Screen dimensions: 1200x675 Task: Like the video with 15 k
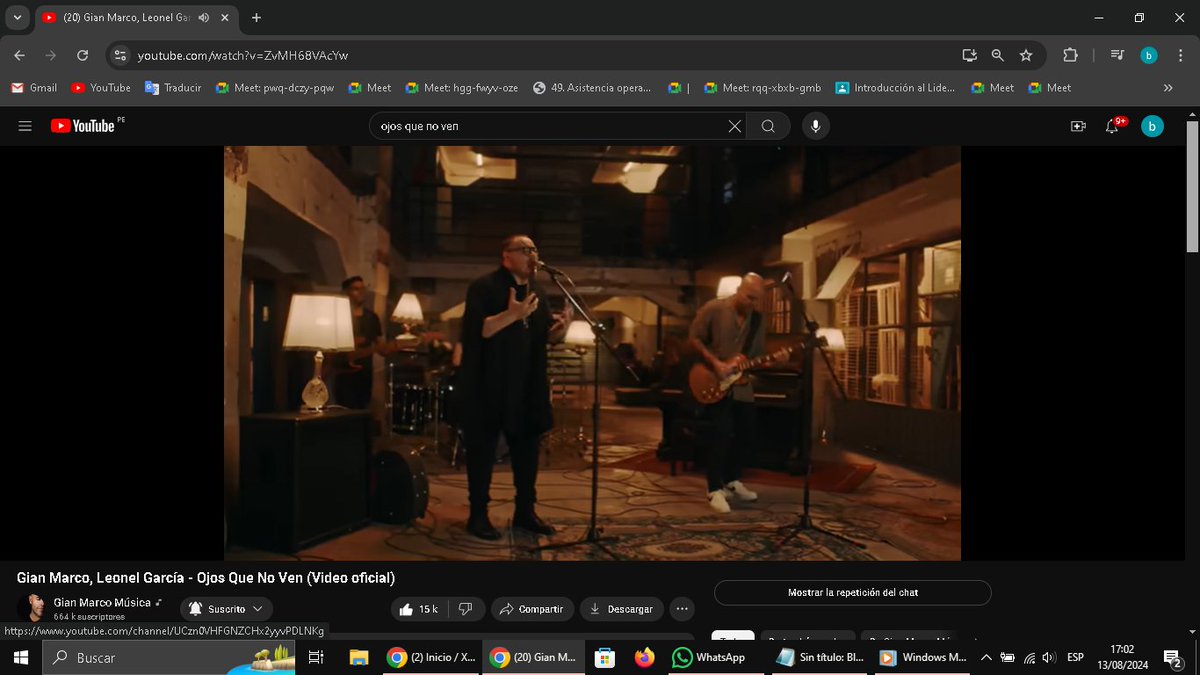coord(419,609)
